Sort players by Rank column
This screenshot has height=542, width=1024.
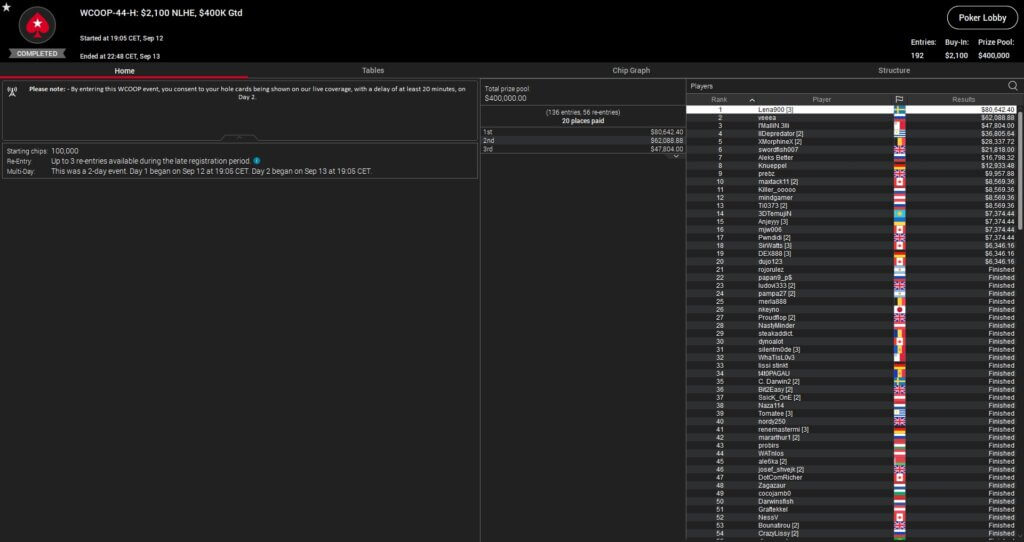tap(720, 100)
